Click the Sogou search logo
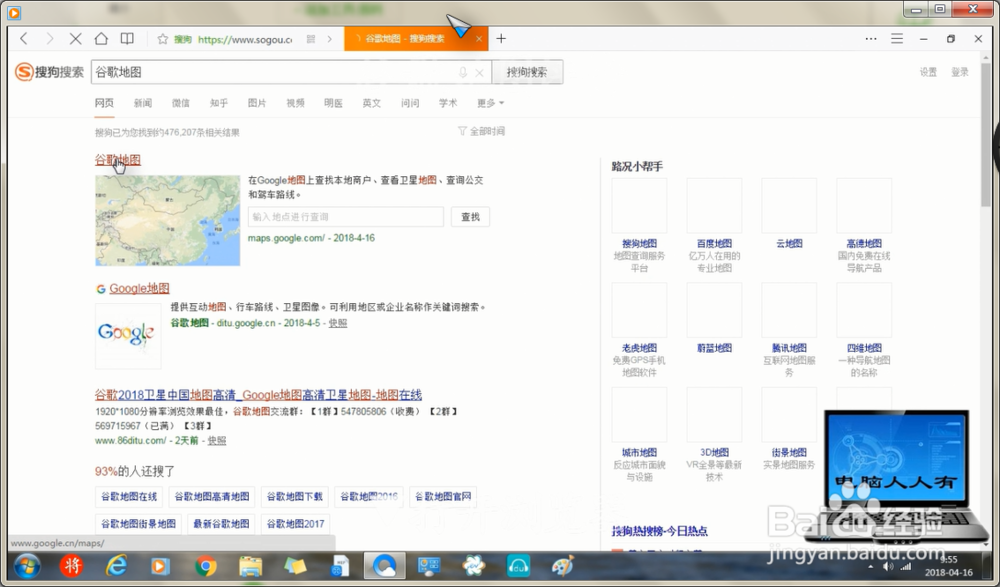 50,72
